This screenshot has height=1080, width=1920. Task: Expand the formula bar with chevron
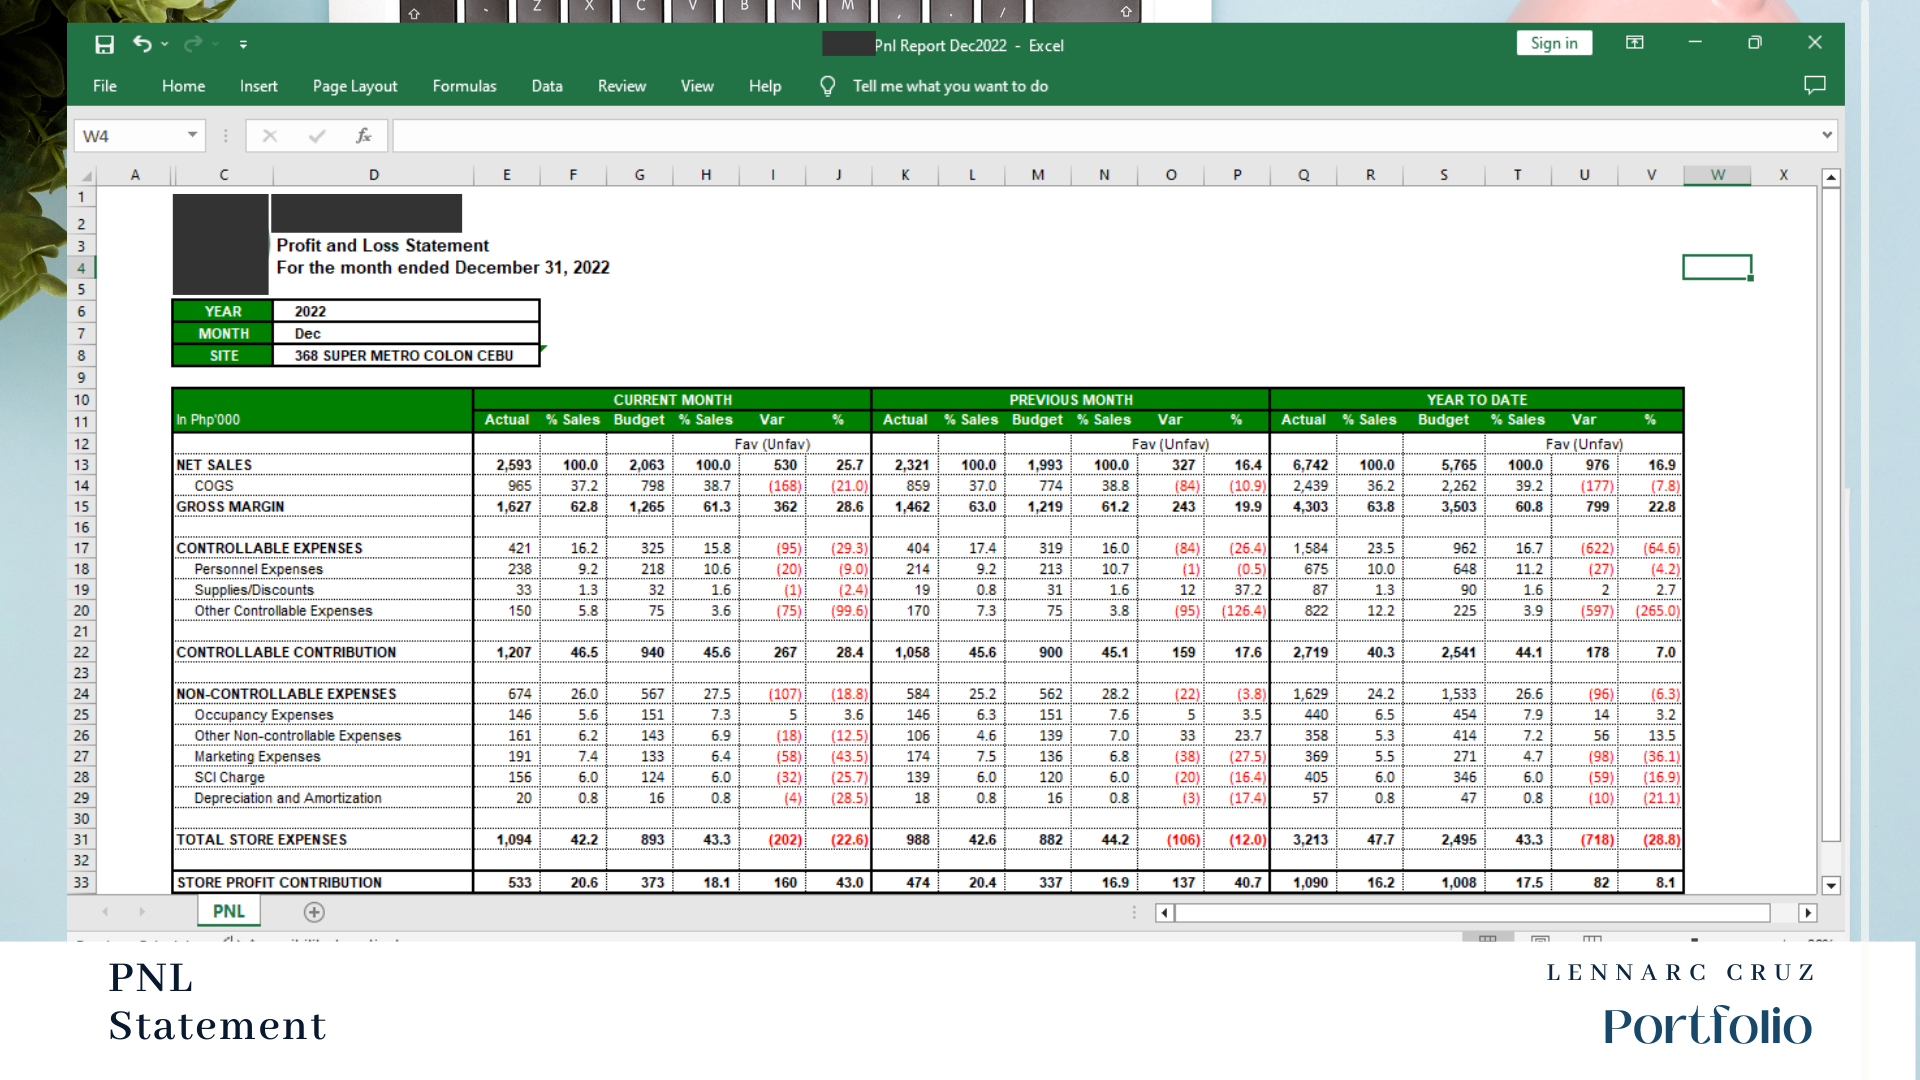pyautogui.click(x=1827, y=135)
